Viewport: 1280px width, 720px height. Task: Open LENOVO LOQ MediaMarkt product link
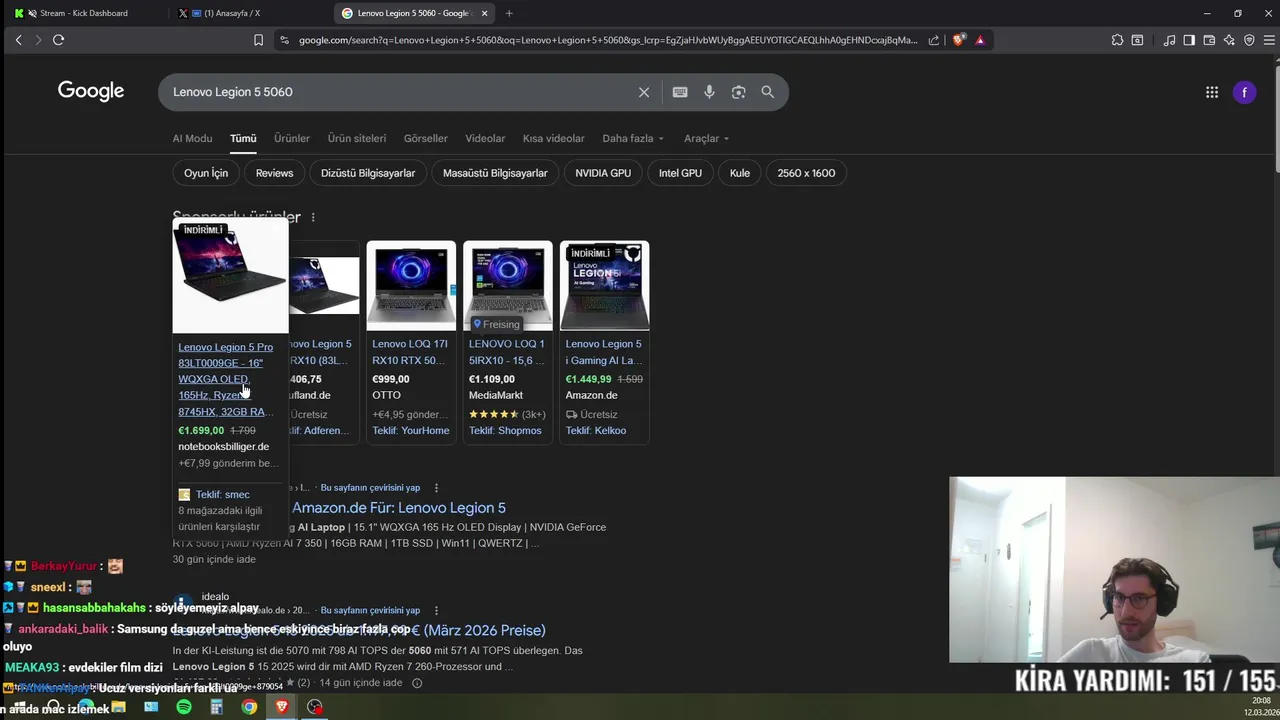pyautogui.click(x=507, y=352)
